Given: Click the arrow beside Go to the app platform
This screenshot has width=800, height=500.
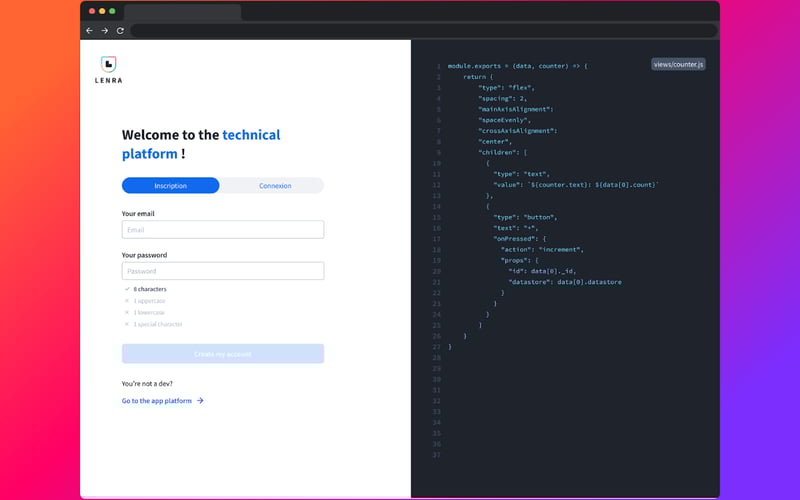Looking at the screenshot, I should (x=200, y=401).
